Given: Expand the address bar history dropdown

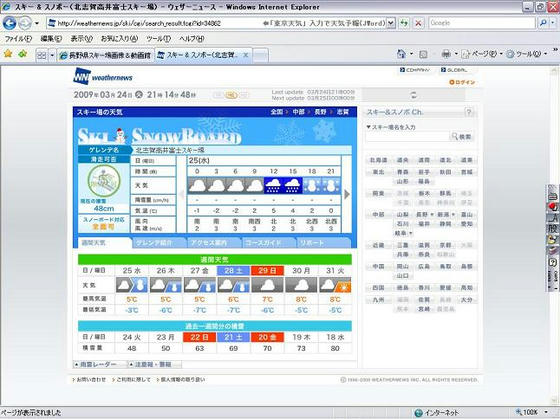Looking at the screenshot, I should [x=391, y=23].
